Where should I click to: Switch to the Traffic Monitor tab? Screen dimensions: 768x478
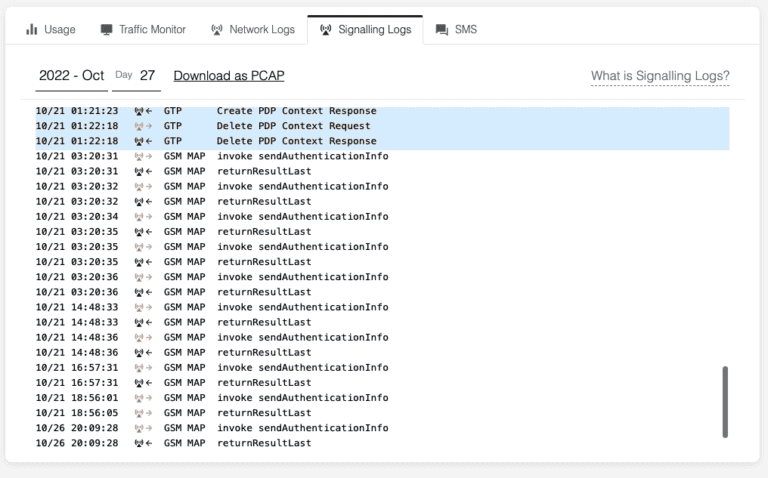click(x=152, y=30)
